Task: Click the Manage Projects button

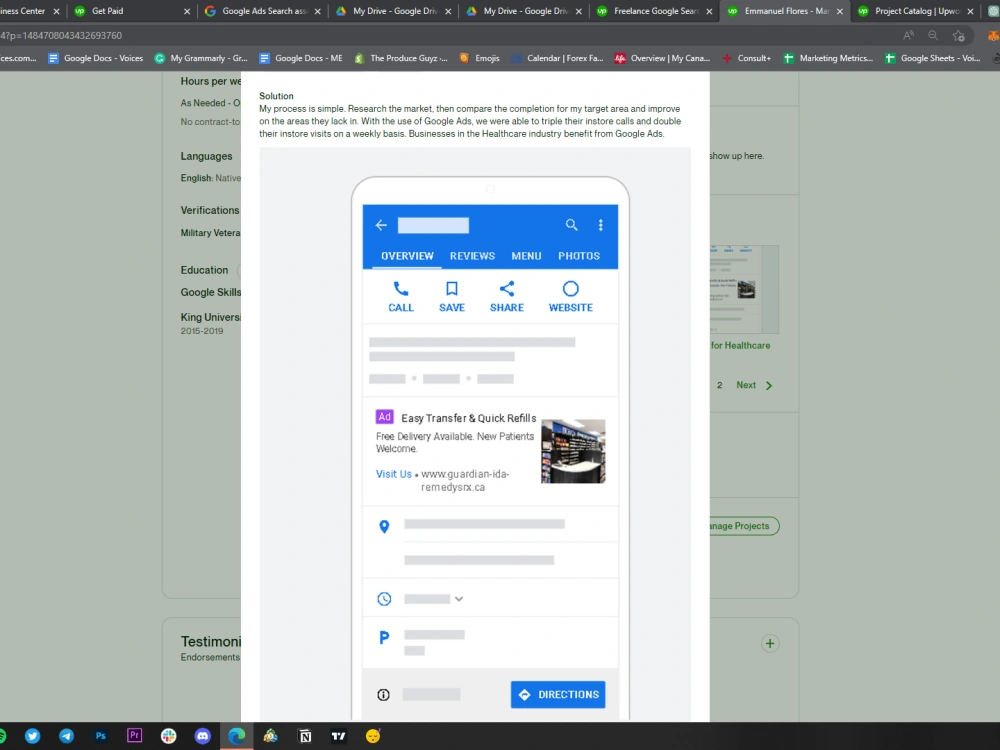Action: [x=744, y=526]
